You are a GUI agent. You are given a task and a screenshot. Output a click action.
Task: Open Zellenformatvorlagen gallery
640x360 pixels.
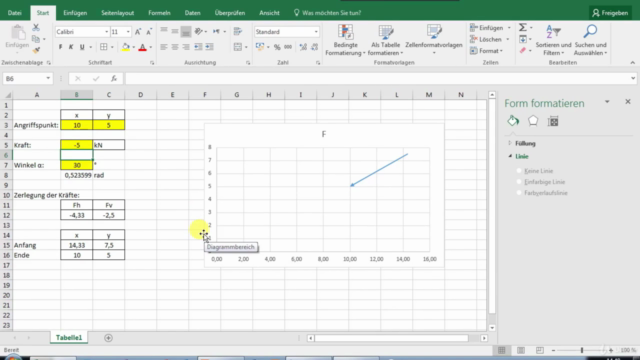[x=433, y=40]
